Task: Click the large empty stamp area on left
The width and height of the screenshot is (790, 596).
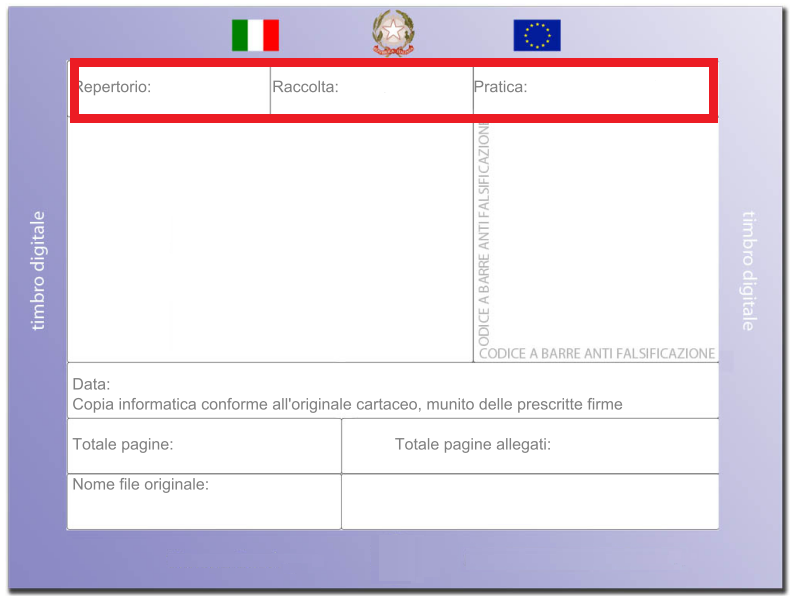Action: pyautogui.click(x=270, y=240)
